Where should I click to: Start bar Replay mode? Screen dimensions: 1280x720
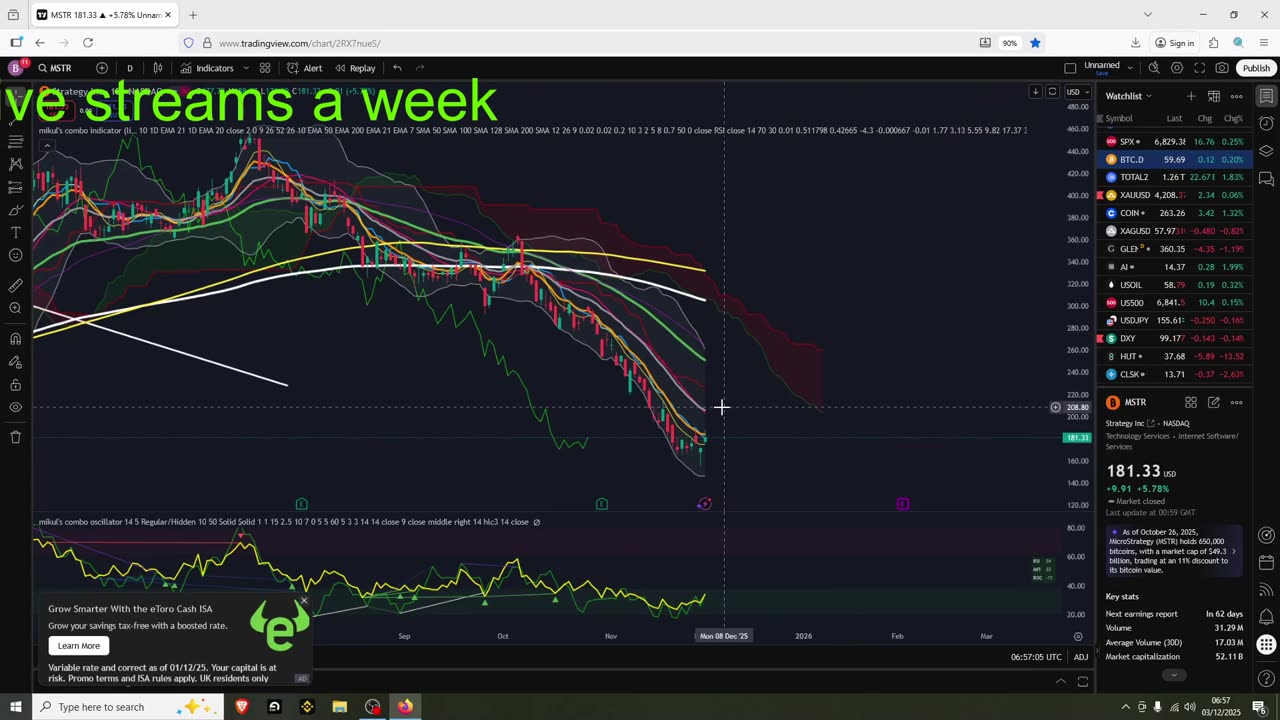(355, 68)
